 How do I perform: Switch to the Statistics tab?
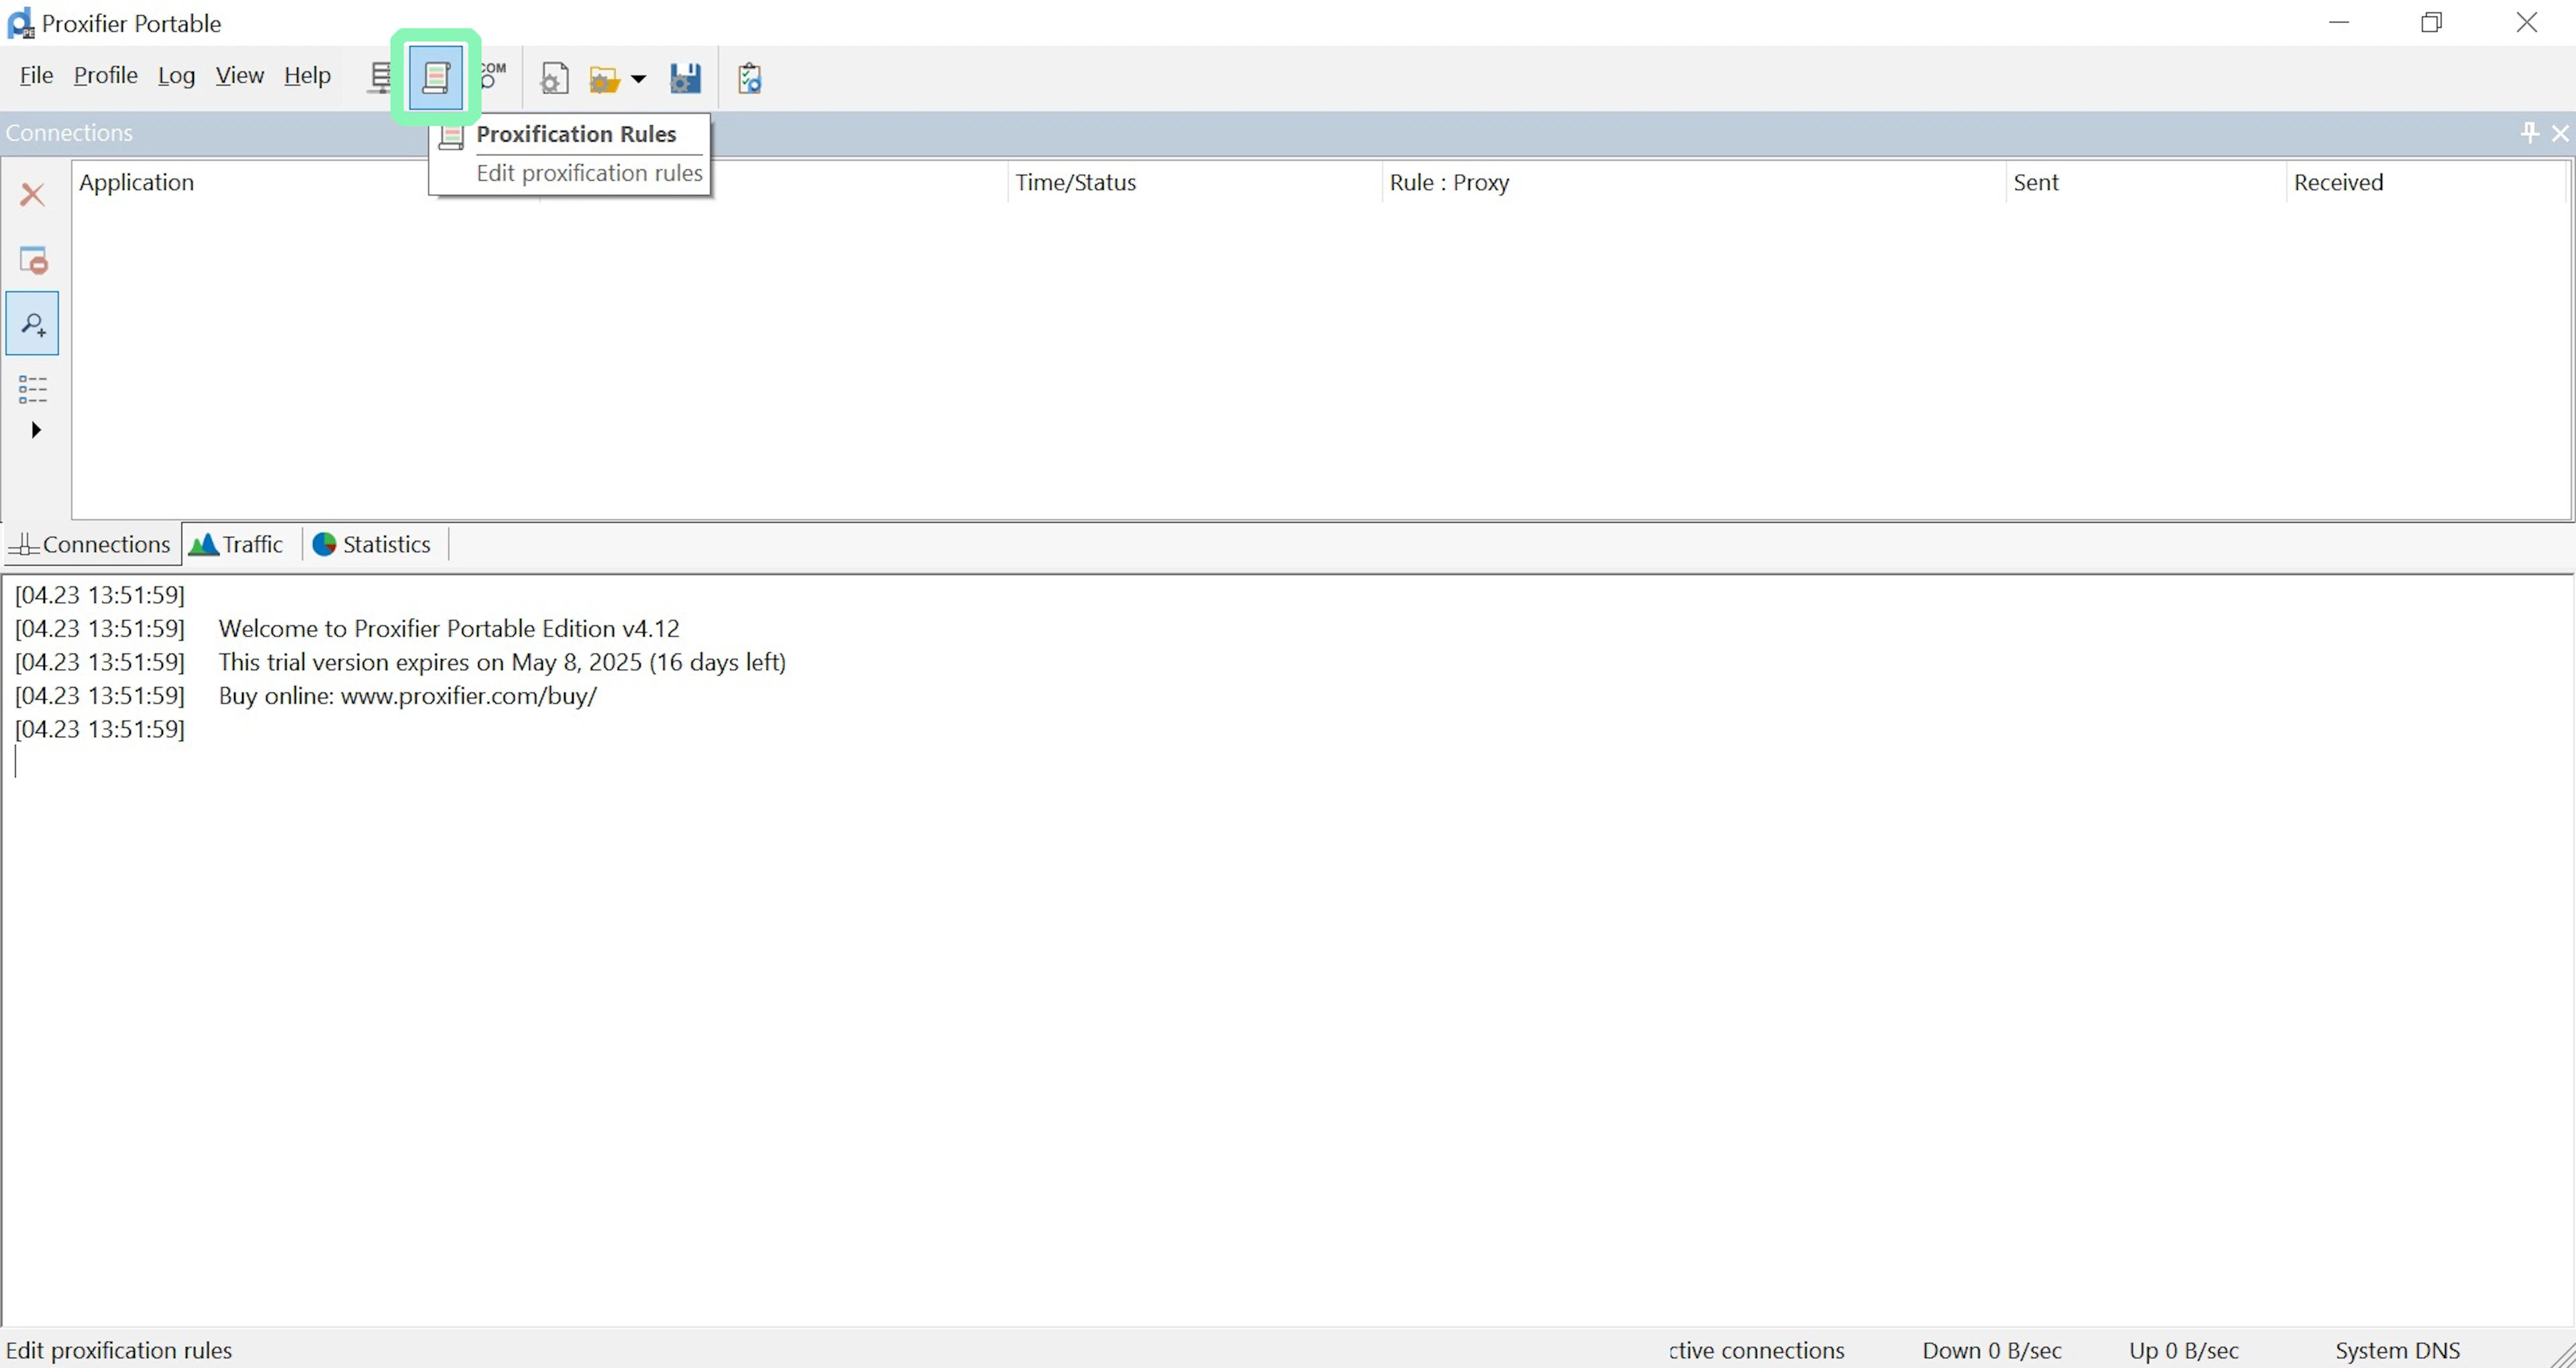point(372,544)
